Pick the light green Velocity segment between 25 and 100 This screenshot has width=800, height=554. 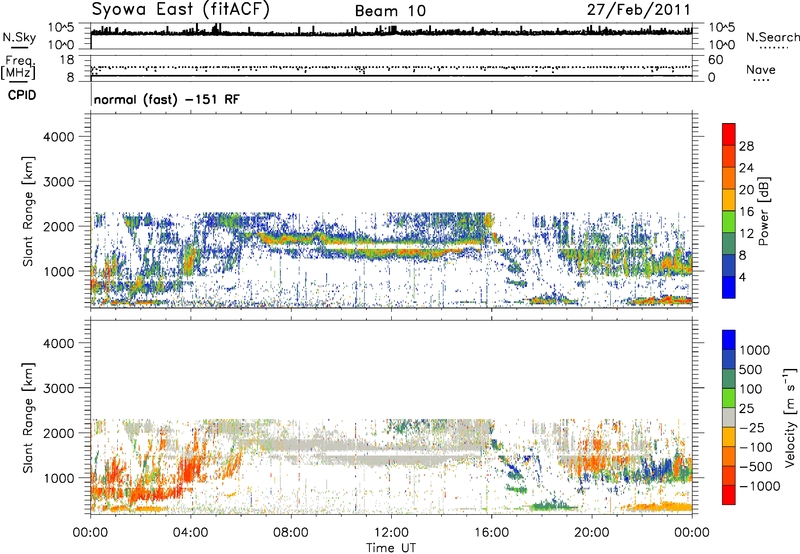pos(729,398)
